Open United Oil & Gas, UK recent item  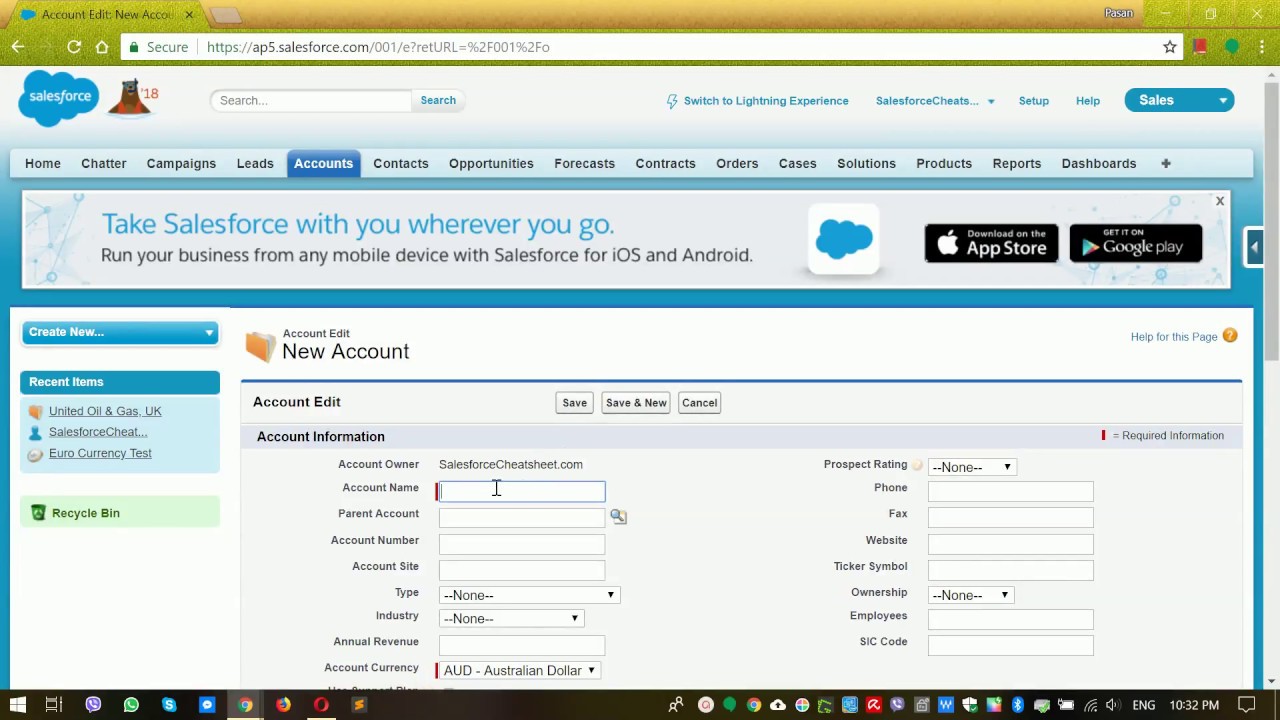coord(105,411)
